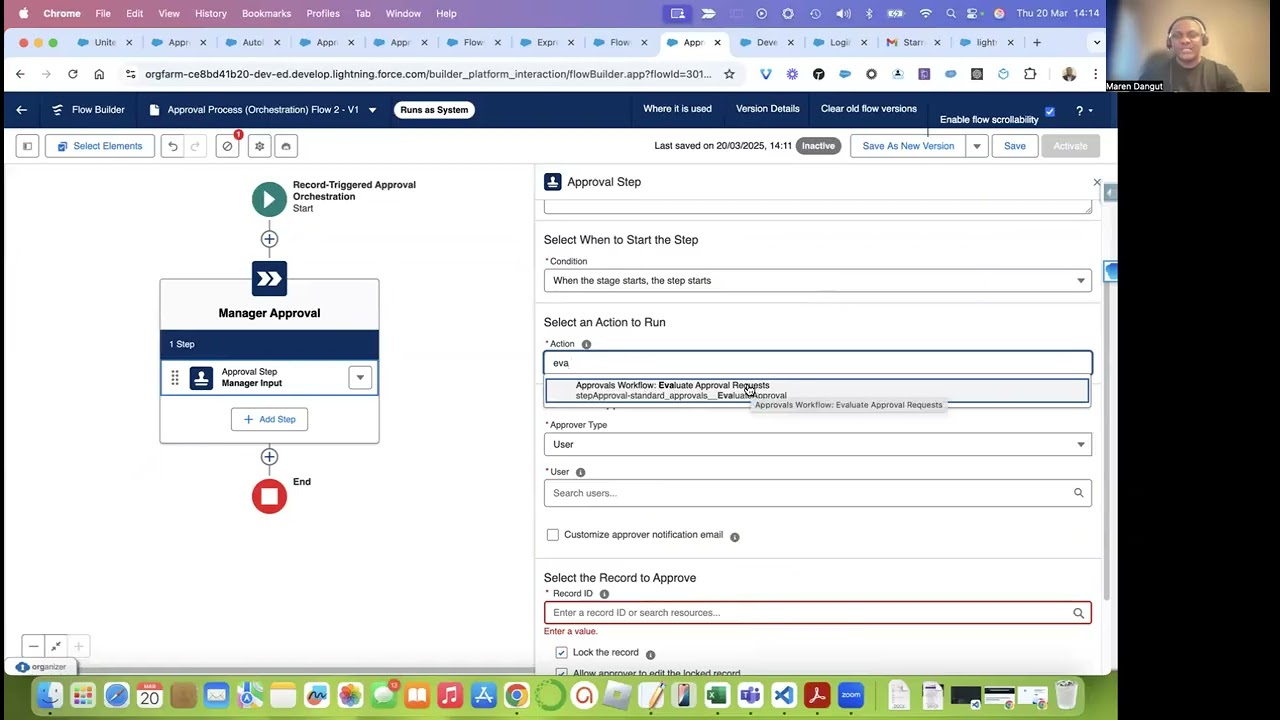Viewport: 1280px width, 720px height.
Task: Add element below Start with plus icon
Action: pyautogui.click(x=269, y=239)
